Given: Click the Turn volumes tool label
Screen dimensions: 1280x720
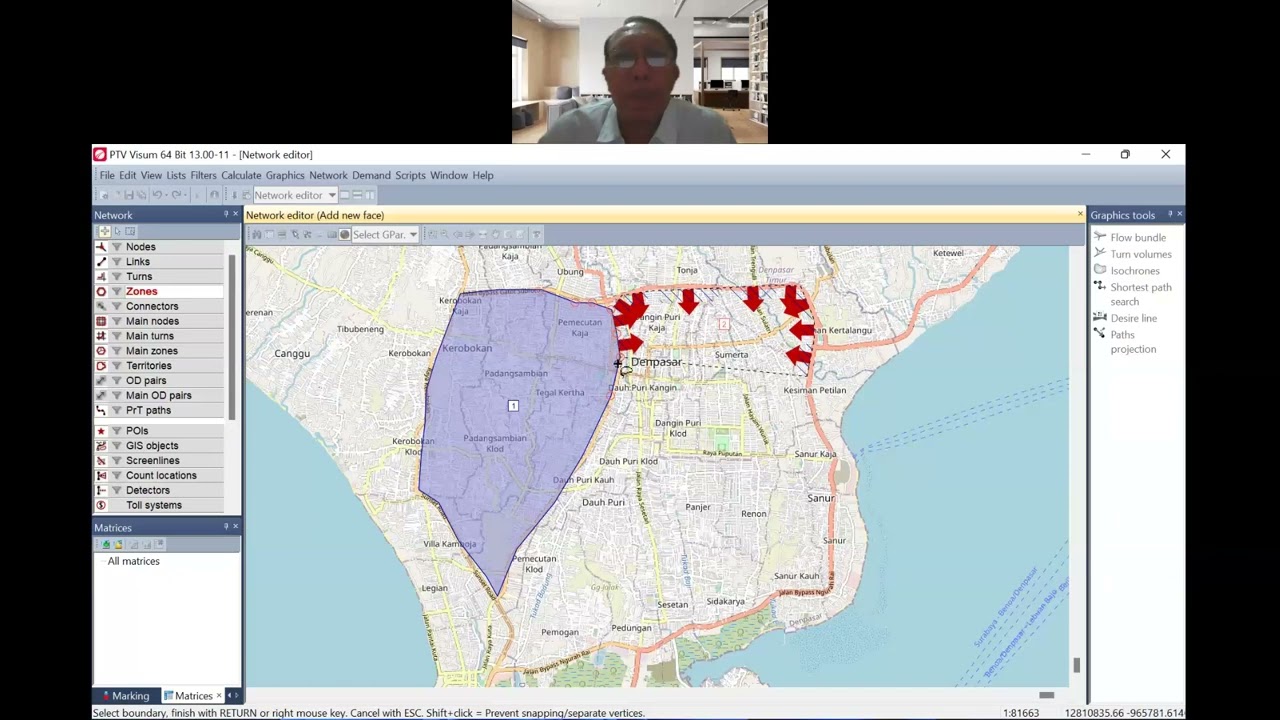Looking at the screenshot, I should pyautogui.click(x=1140, y=254).
